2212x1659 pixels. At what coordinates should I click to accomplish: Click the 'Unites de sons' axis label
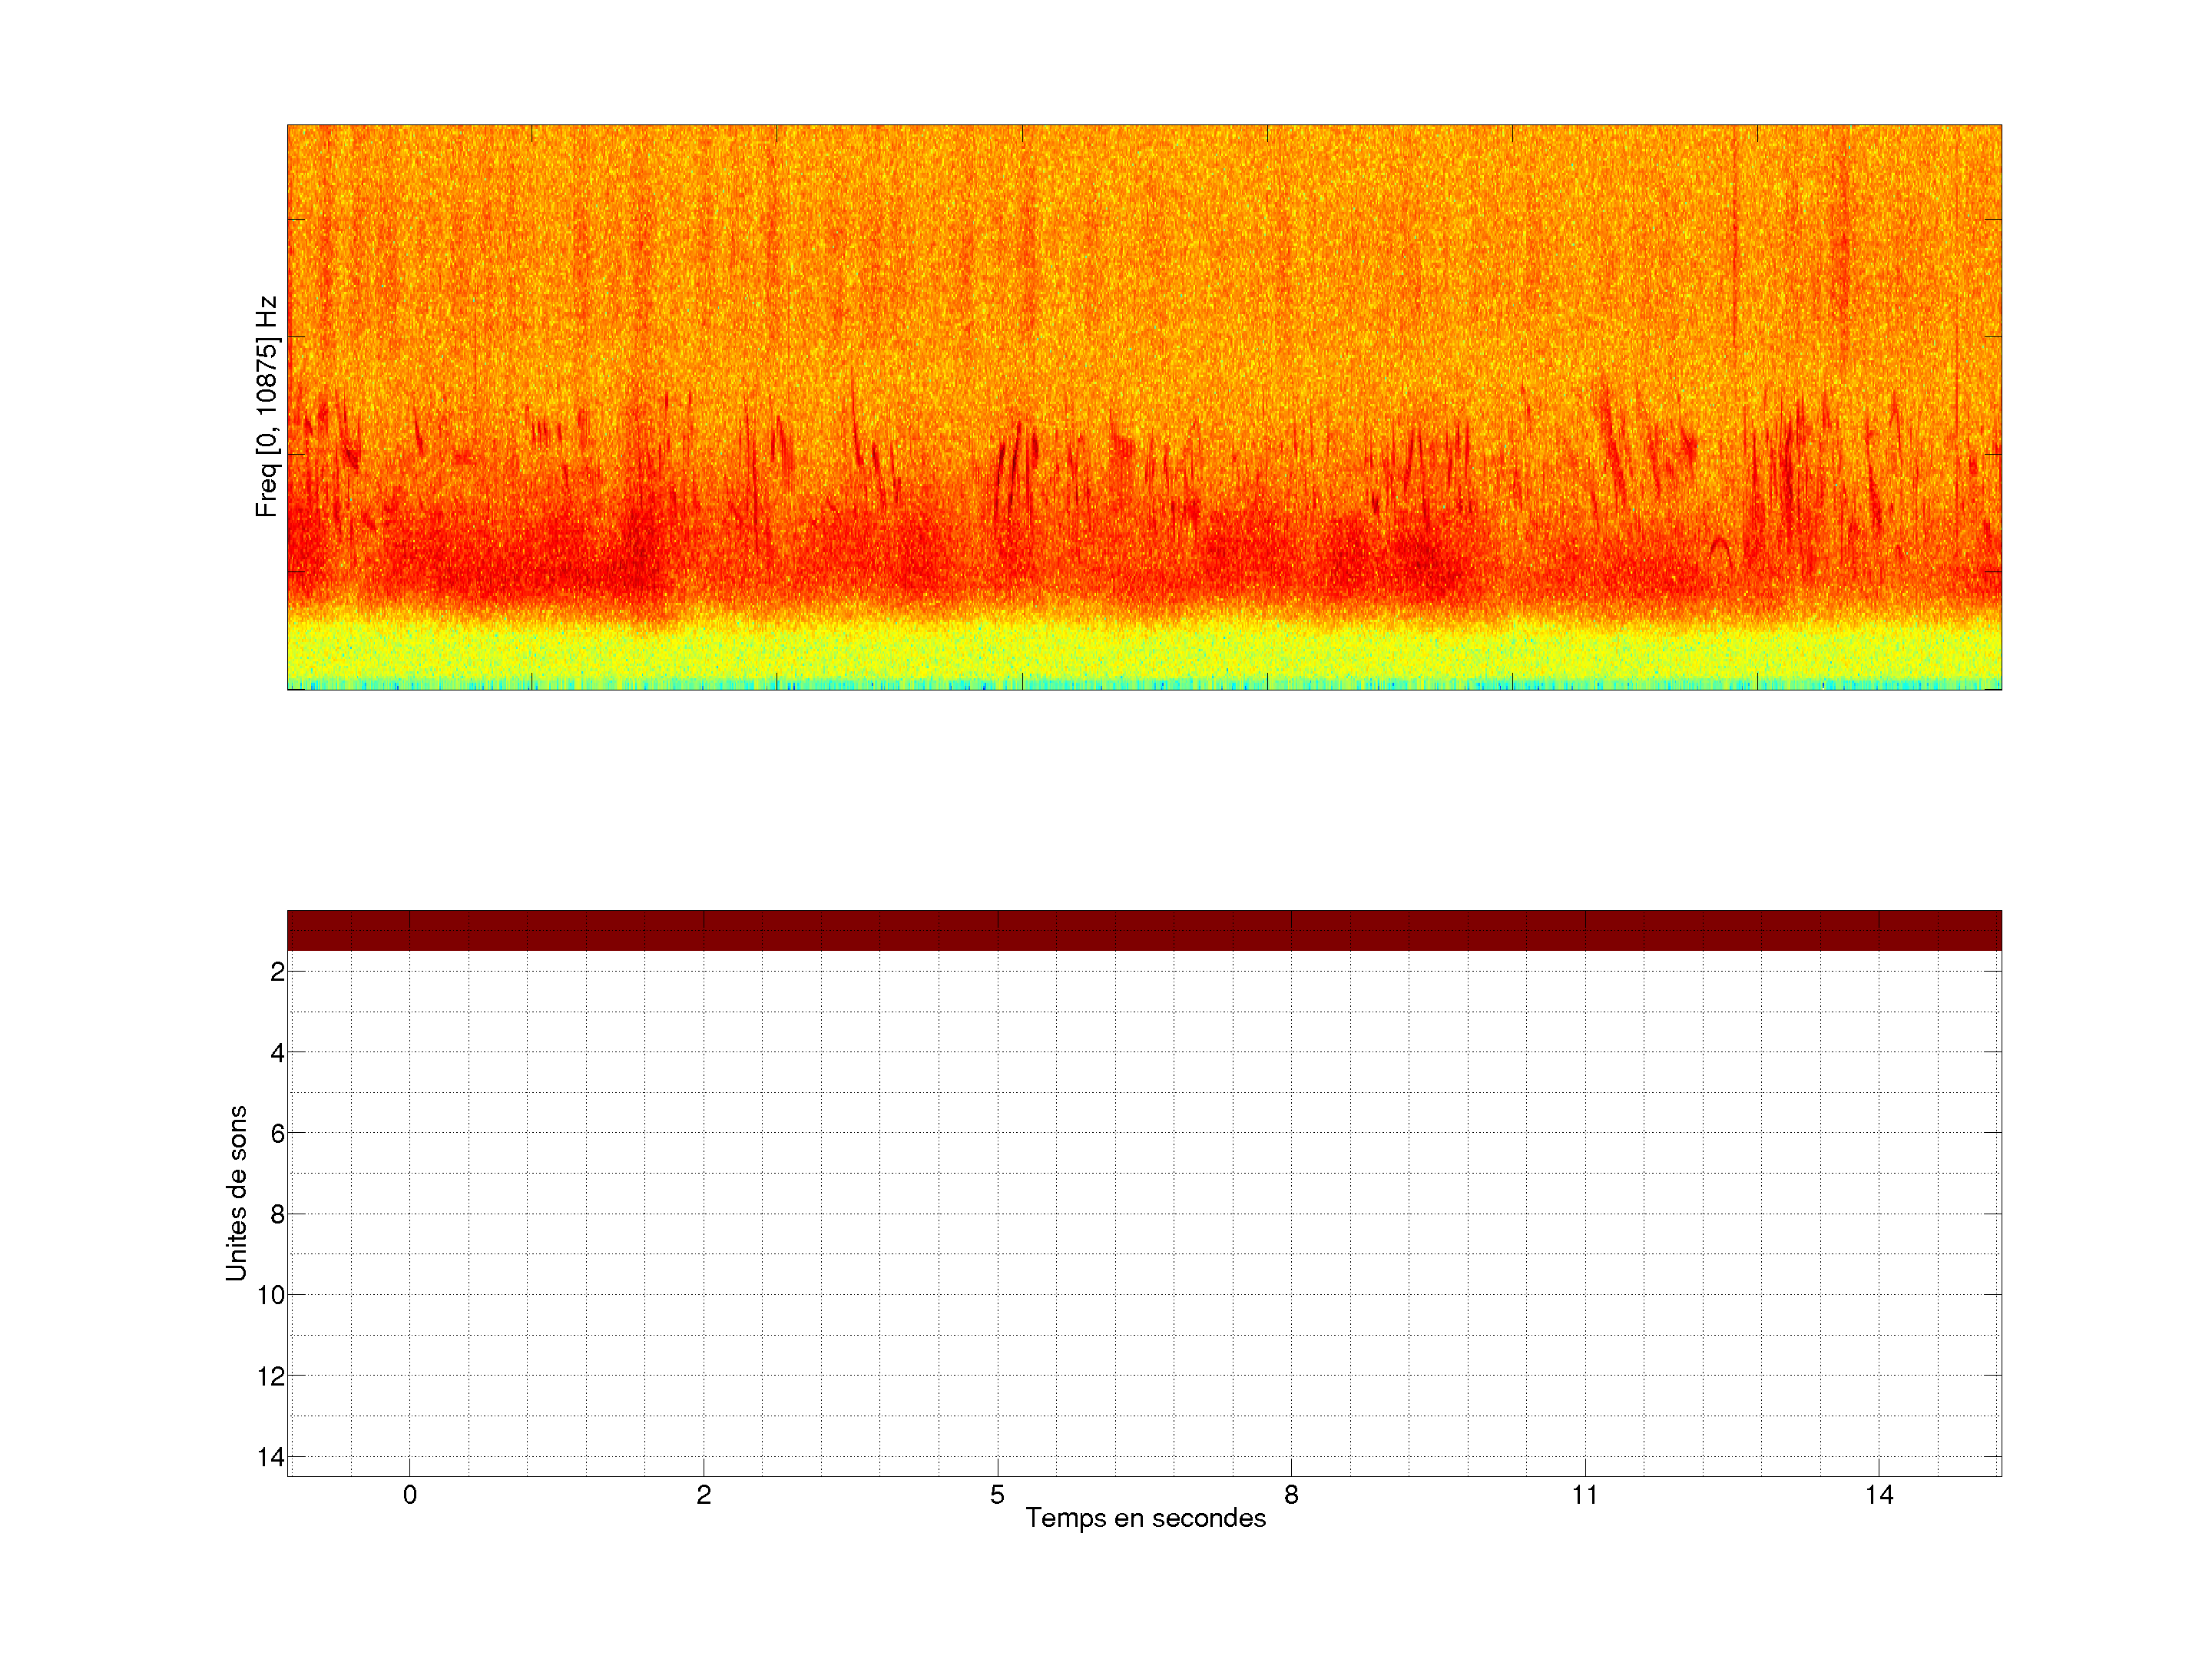(236, 1193)
